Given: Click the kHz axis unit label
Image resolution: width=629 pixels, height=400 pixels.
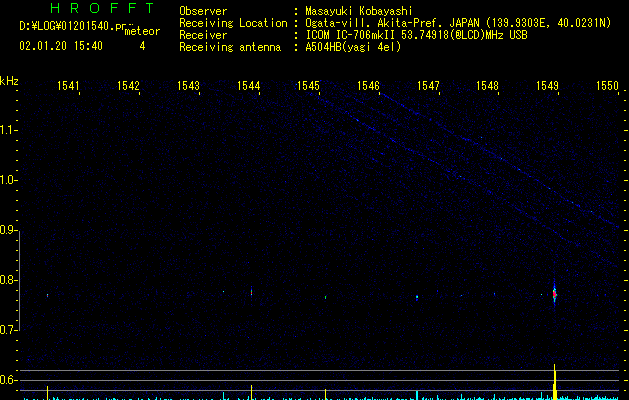Looking at the screenshot, I should tap(9, 81).
